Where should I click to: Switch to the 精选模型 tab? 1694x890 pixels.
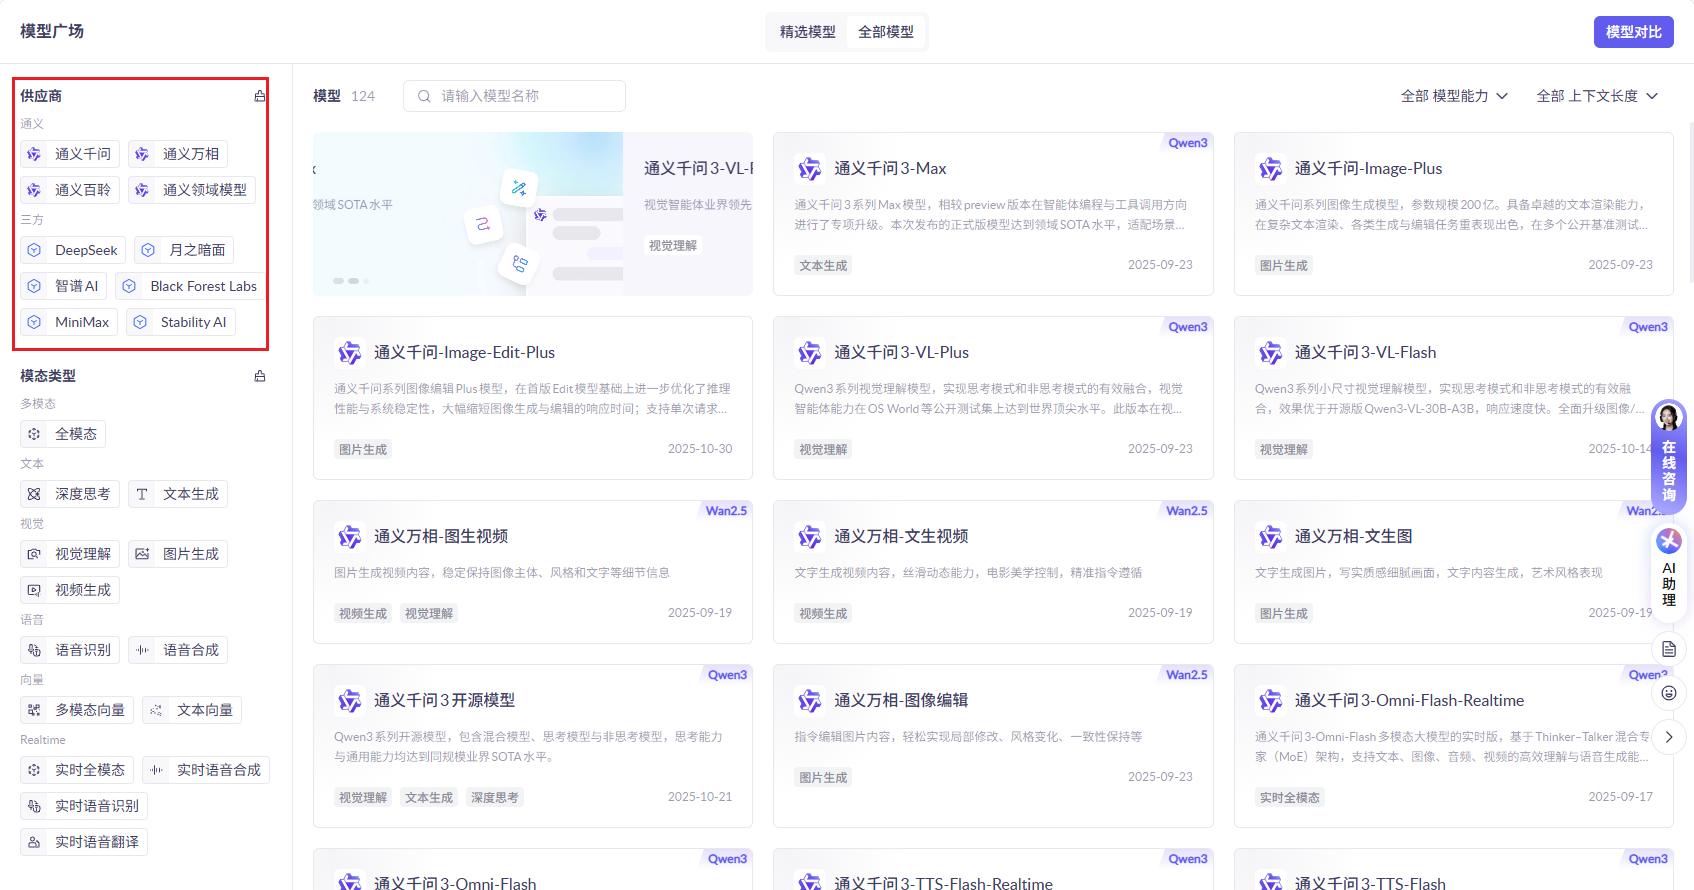tap(807, 32)
